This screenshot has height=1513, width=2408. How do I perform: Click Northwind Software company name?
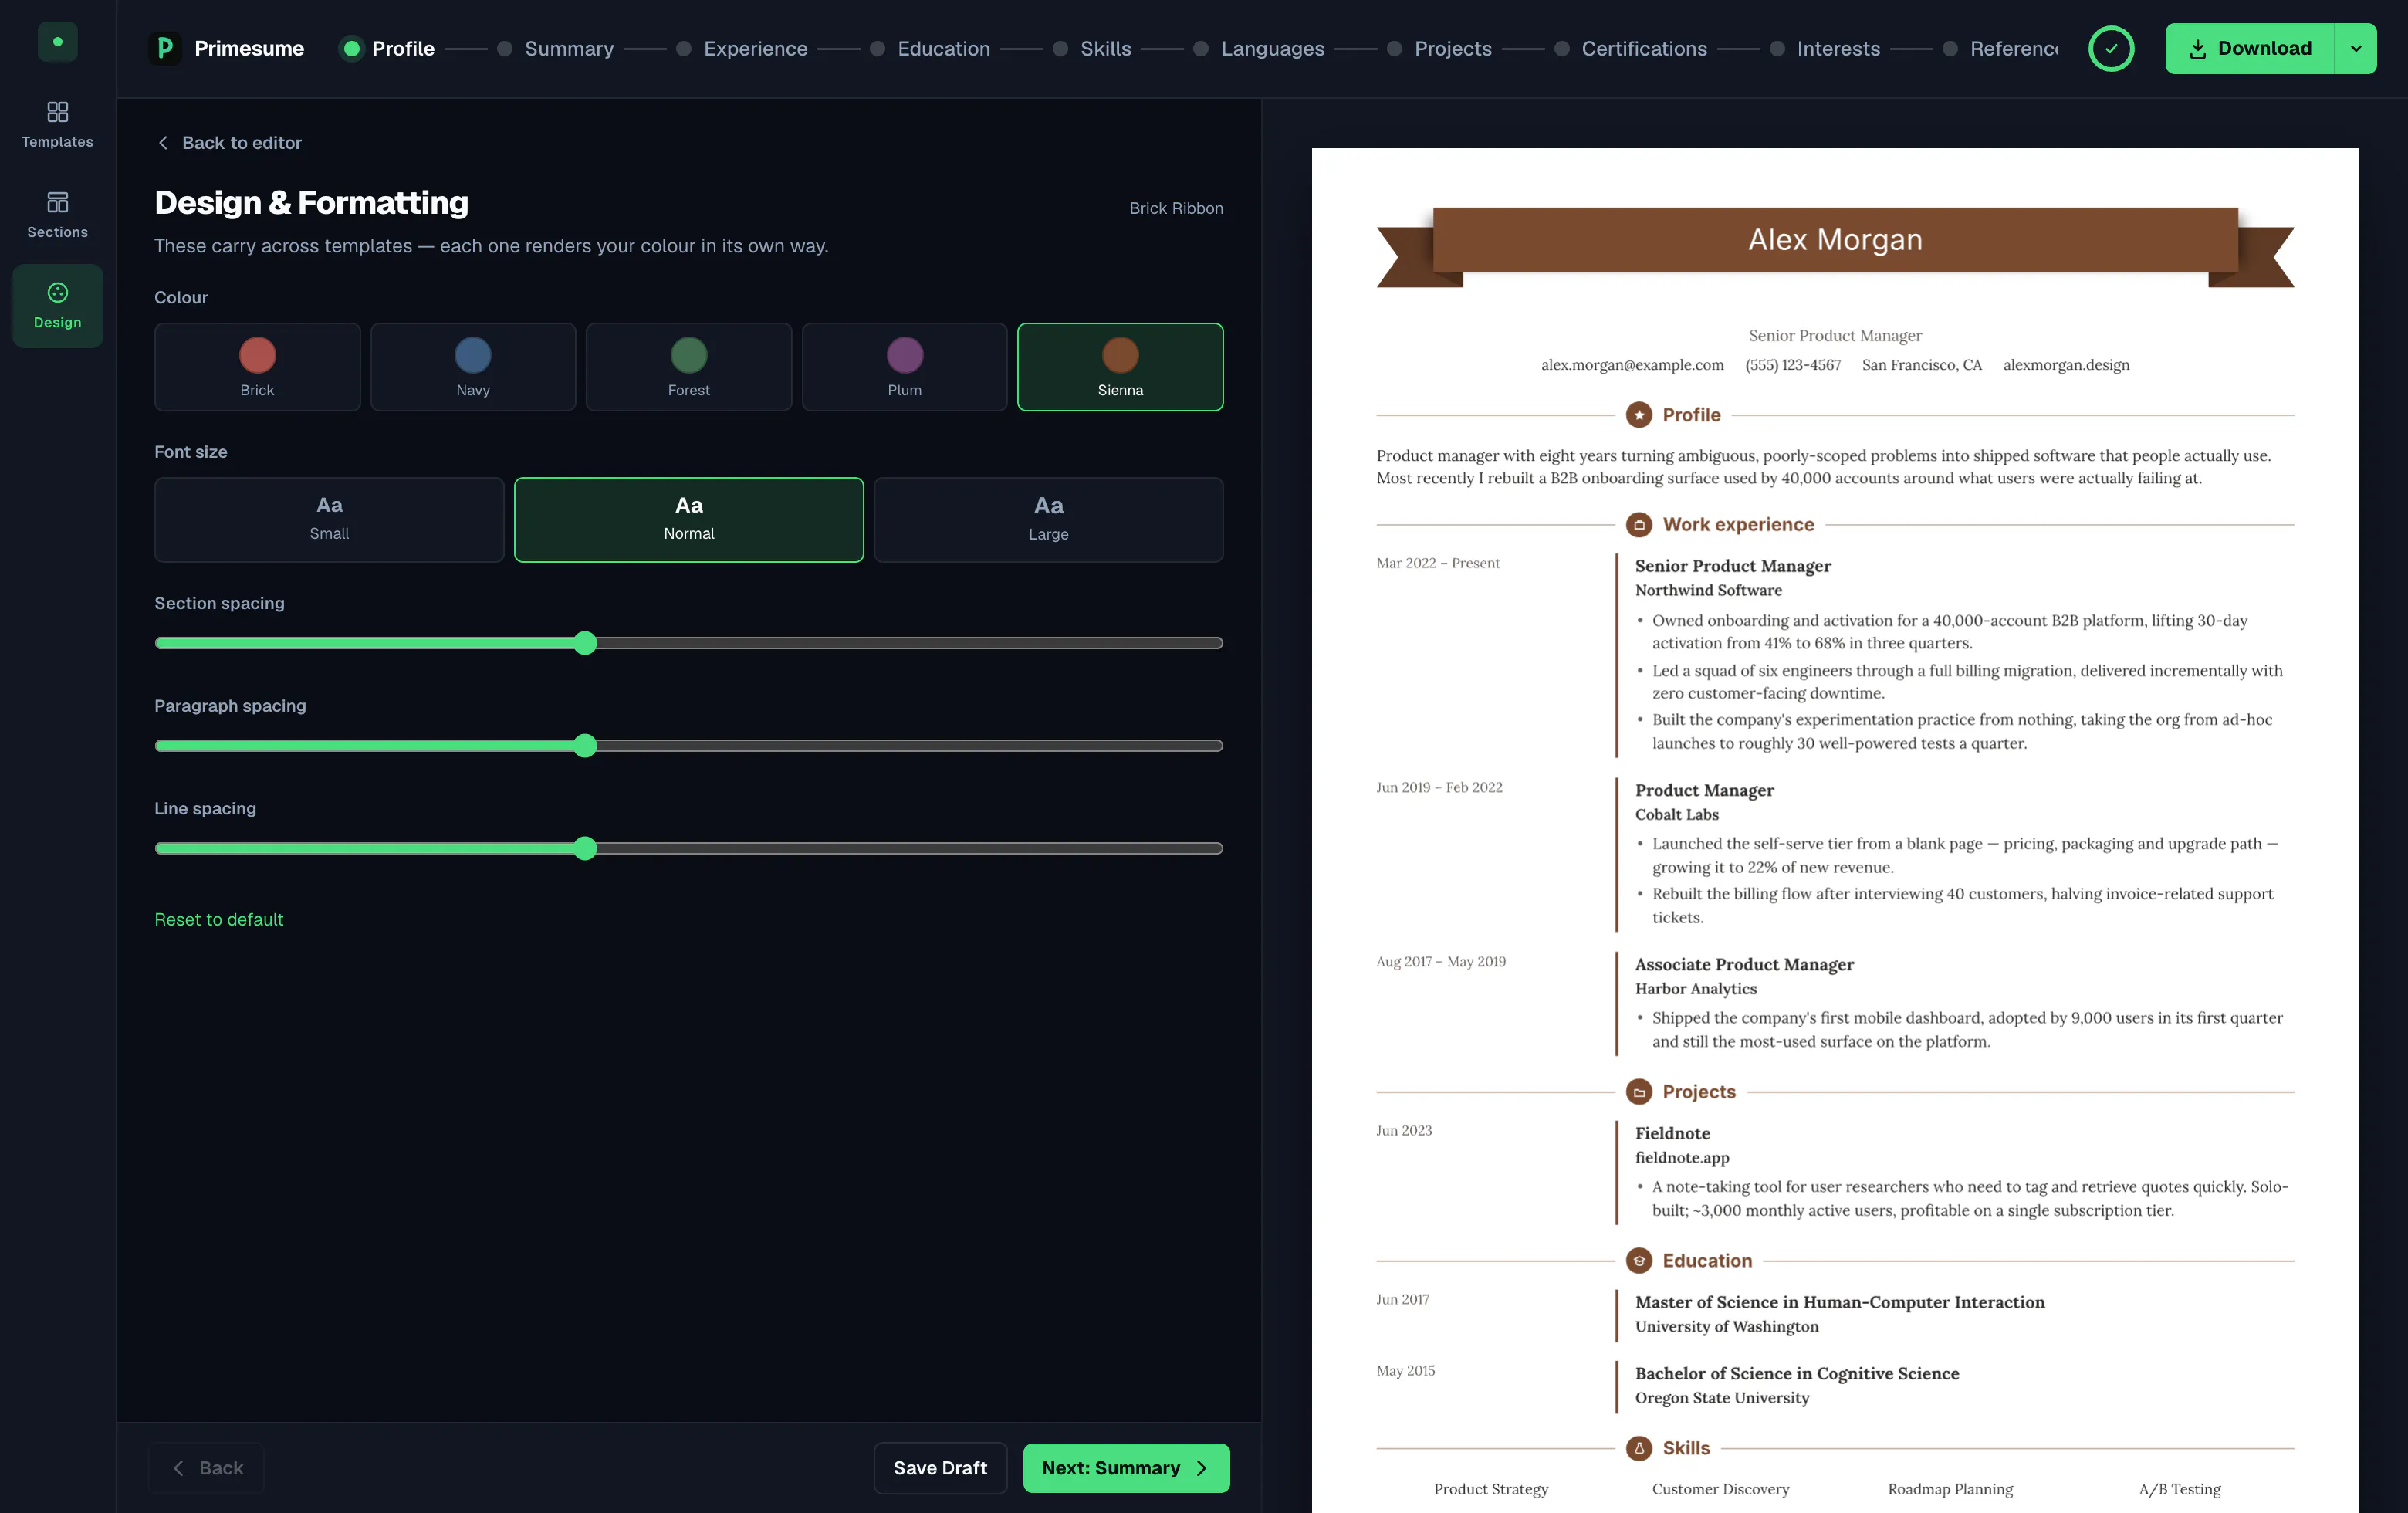(x=1708, y=590)
